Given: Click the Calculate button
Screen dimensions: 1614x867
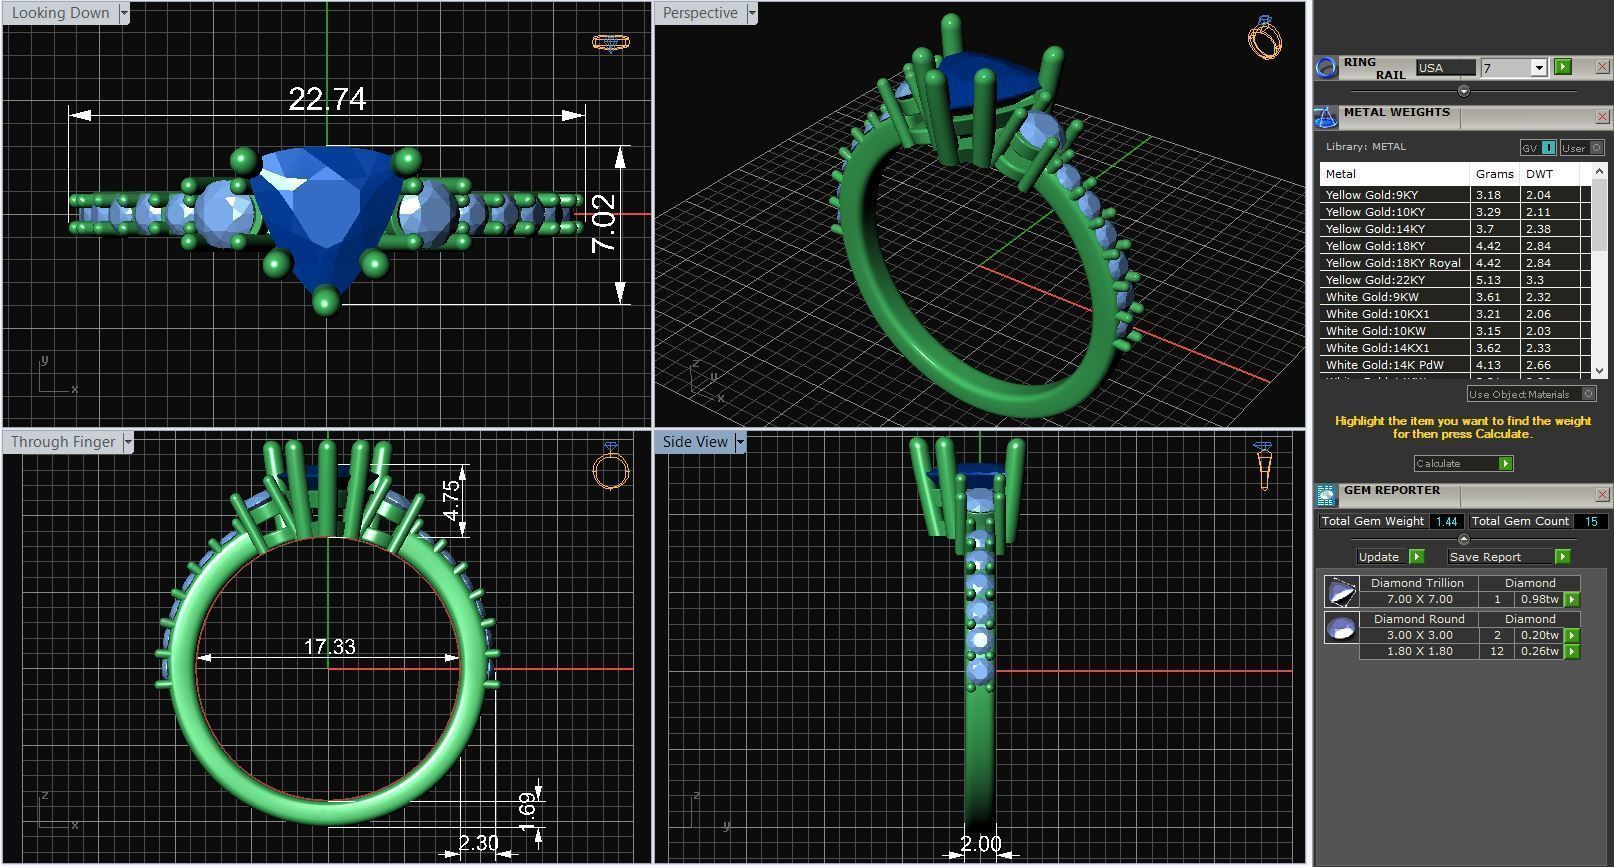Looking at the screenshot, I should click(1463, 463).
